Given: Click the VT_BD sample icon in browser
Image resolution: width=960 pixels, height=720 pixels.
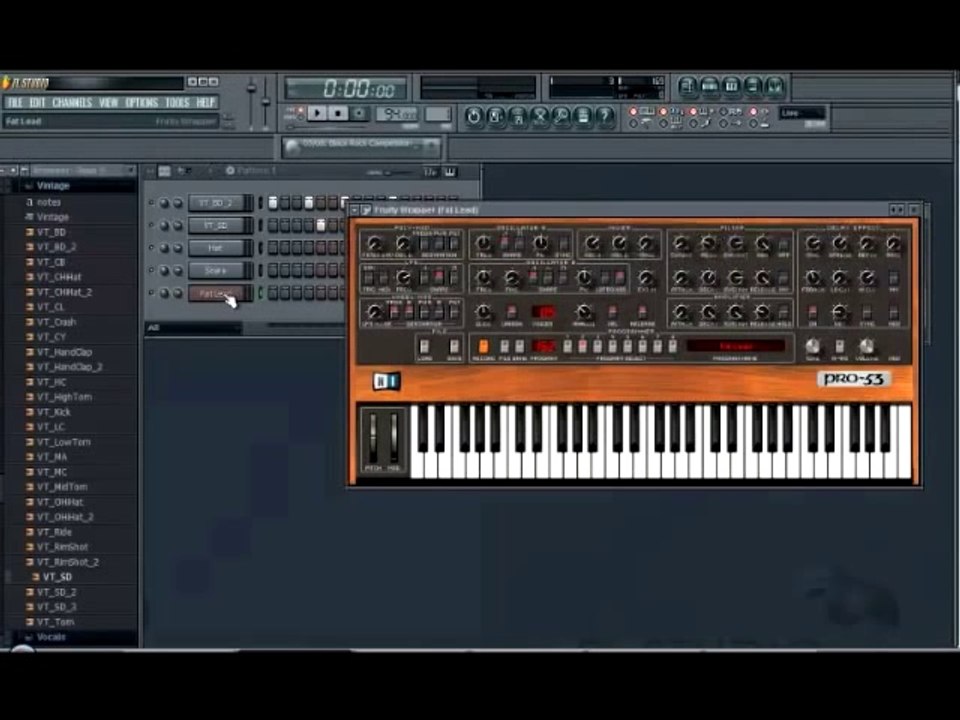Looking at the screenshot, I should [x=29, y=232].
